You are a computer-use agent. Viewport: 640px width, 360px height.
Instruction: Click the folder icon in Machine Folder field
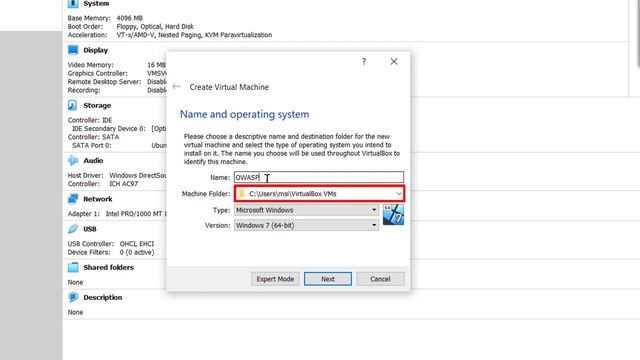(x=242, y=193)
